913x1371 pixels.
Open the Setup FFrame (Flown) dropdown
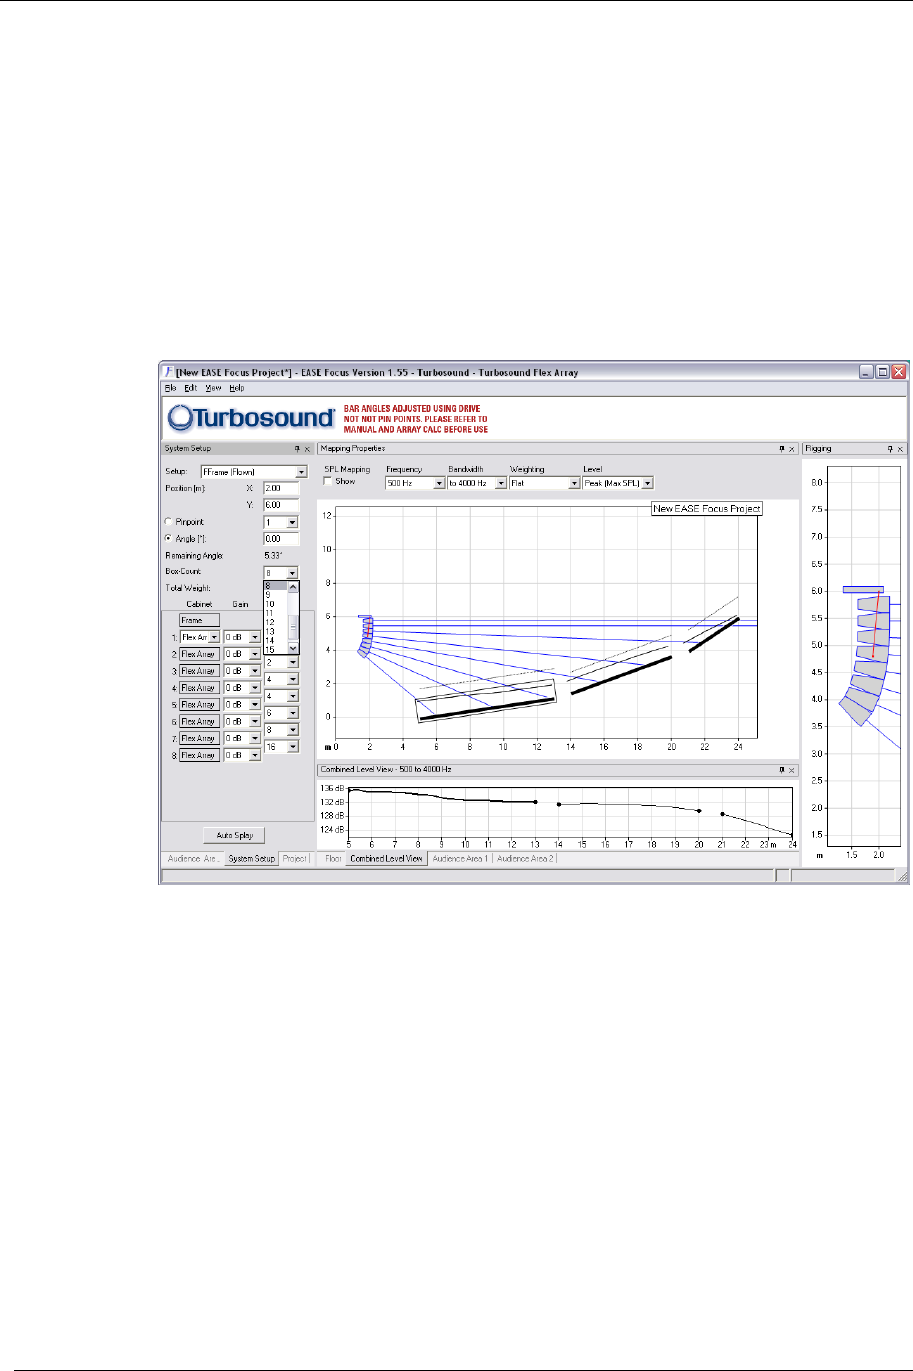[301, 472]
